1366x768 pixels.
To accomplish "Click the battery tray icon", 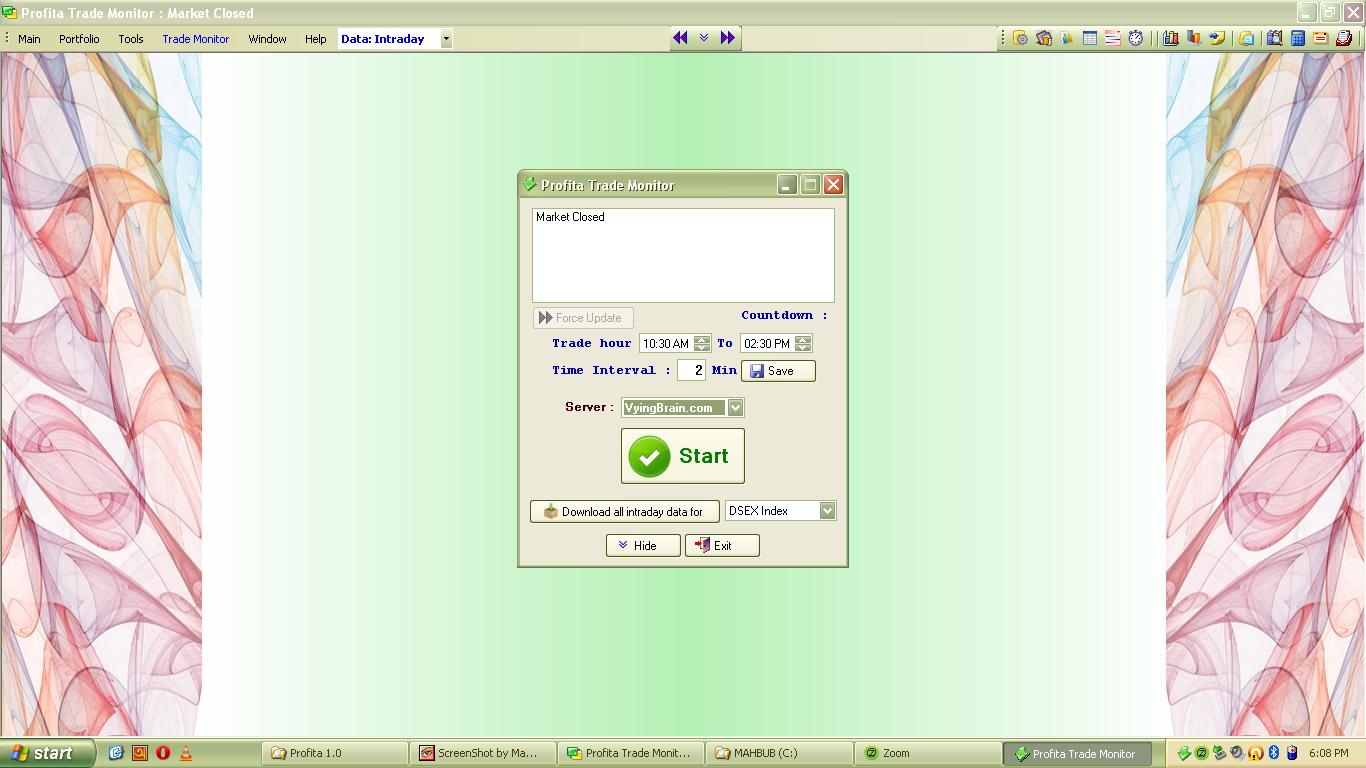I will click(x=1292, y=753).
